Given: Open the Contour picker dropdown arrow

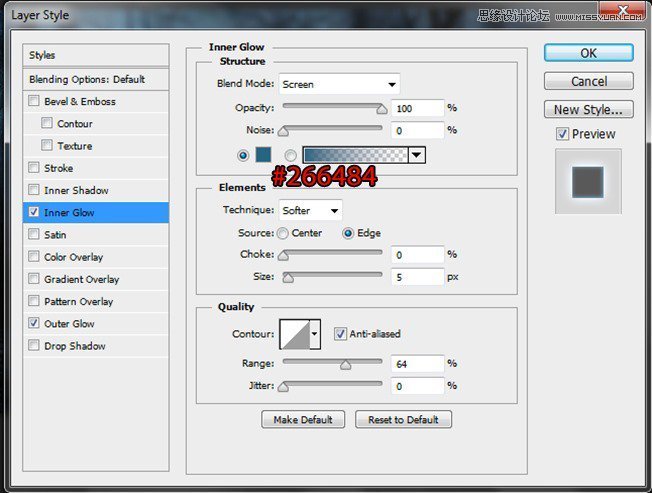Looking at the screenshot, I should [x=316, y=334].
